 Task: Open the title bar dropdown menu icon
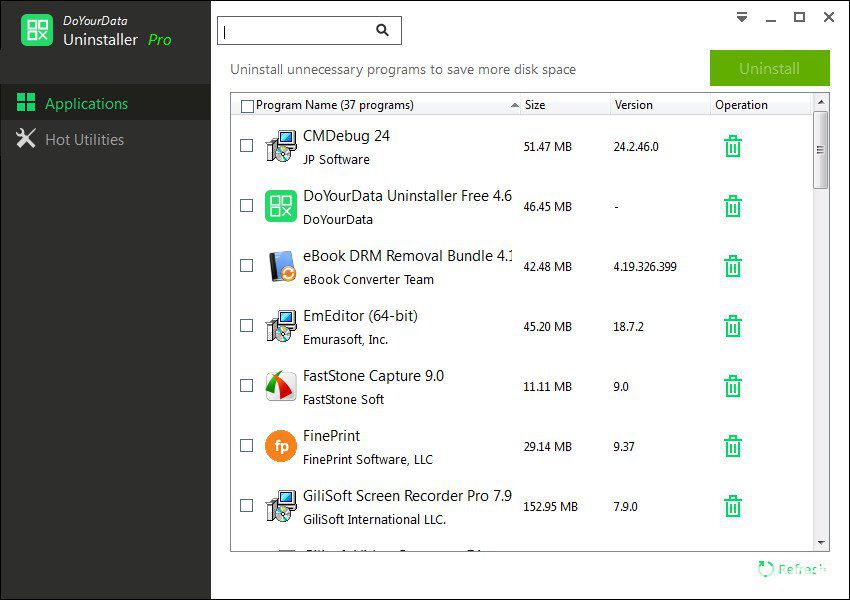pos(742,17)
